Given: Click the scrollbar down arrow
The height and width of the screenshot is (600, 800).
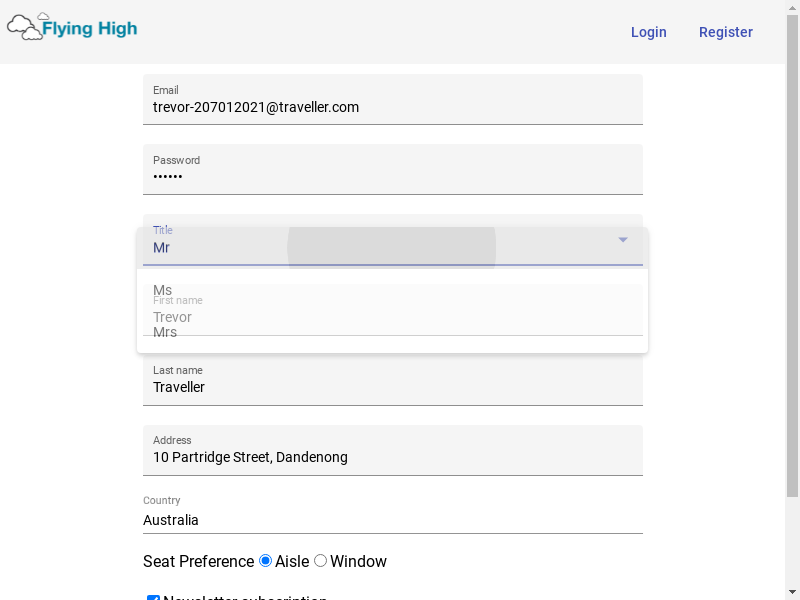Looking at the screenshot, I should coord(792,592).
